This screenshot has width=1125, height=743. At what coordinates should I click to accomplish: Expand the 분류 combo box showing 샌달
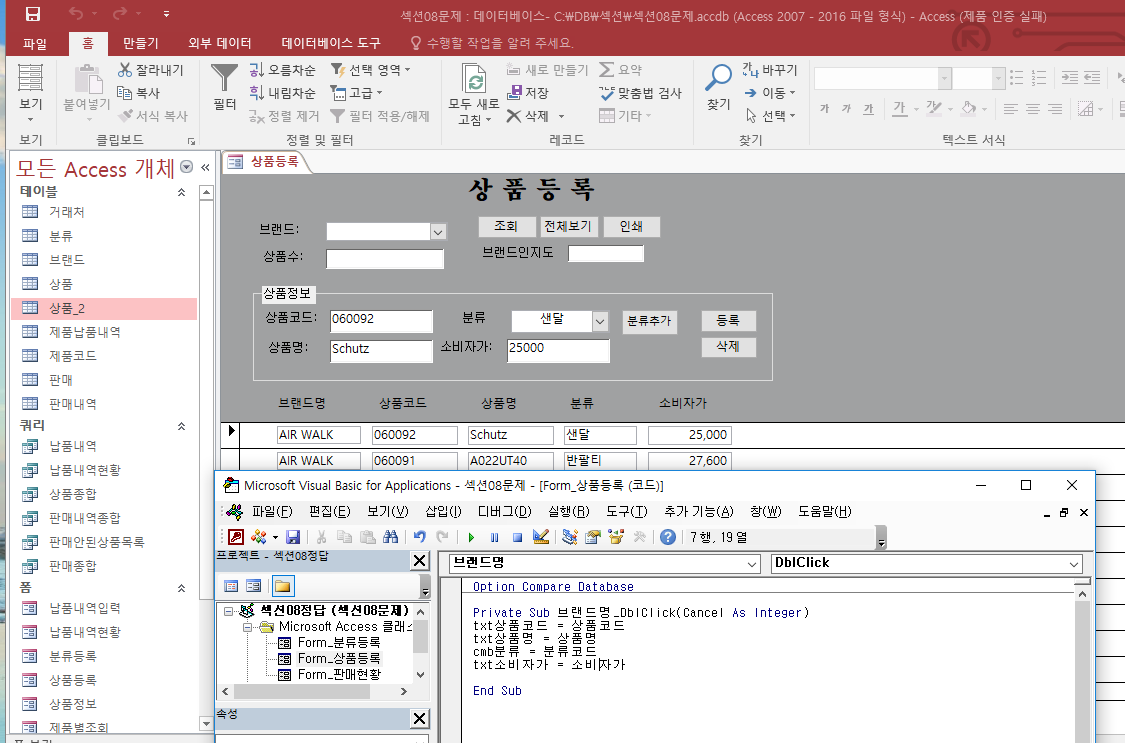pos(600,321)
